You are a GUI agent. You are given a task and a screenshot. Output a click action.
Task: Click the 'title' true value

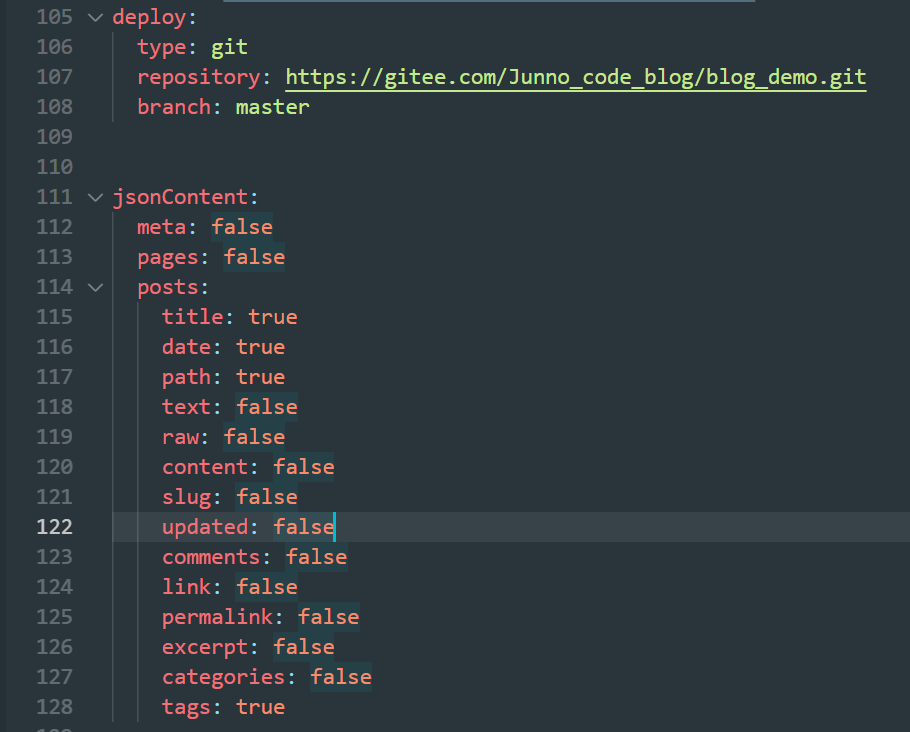pyautogui.click(x=273, y=317)
